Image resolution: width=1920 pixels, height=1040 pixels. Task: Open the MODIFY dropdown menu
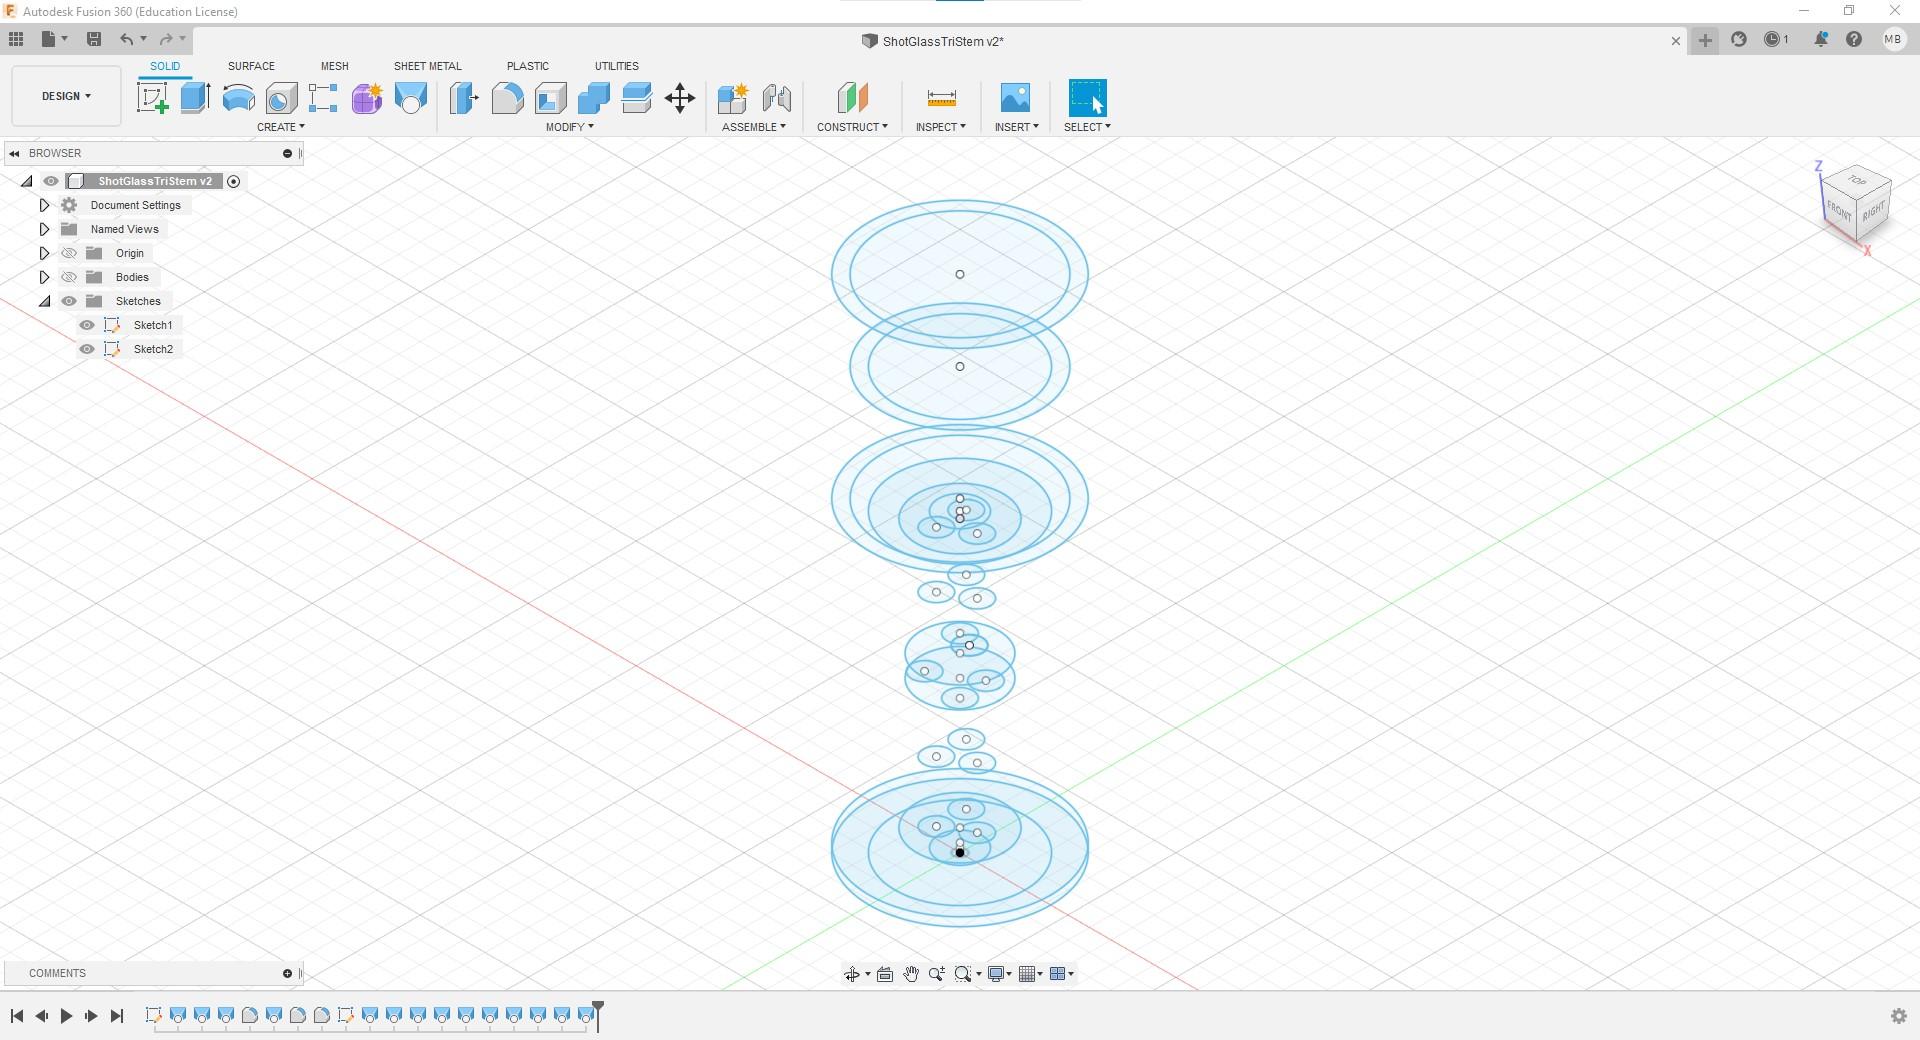(x=569, y=127)
